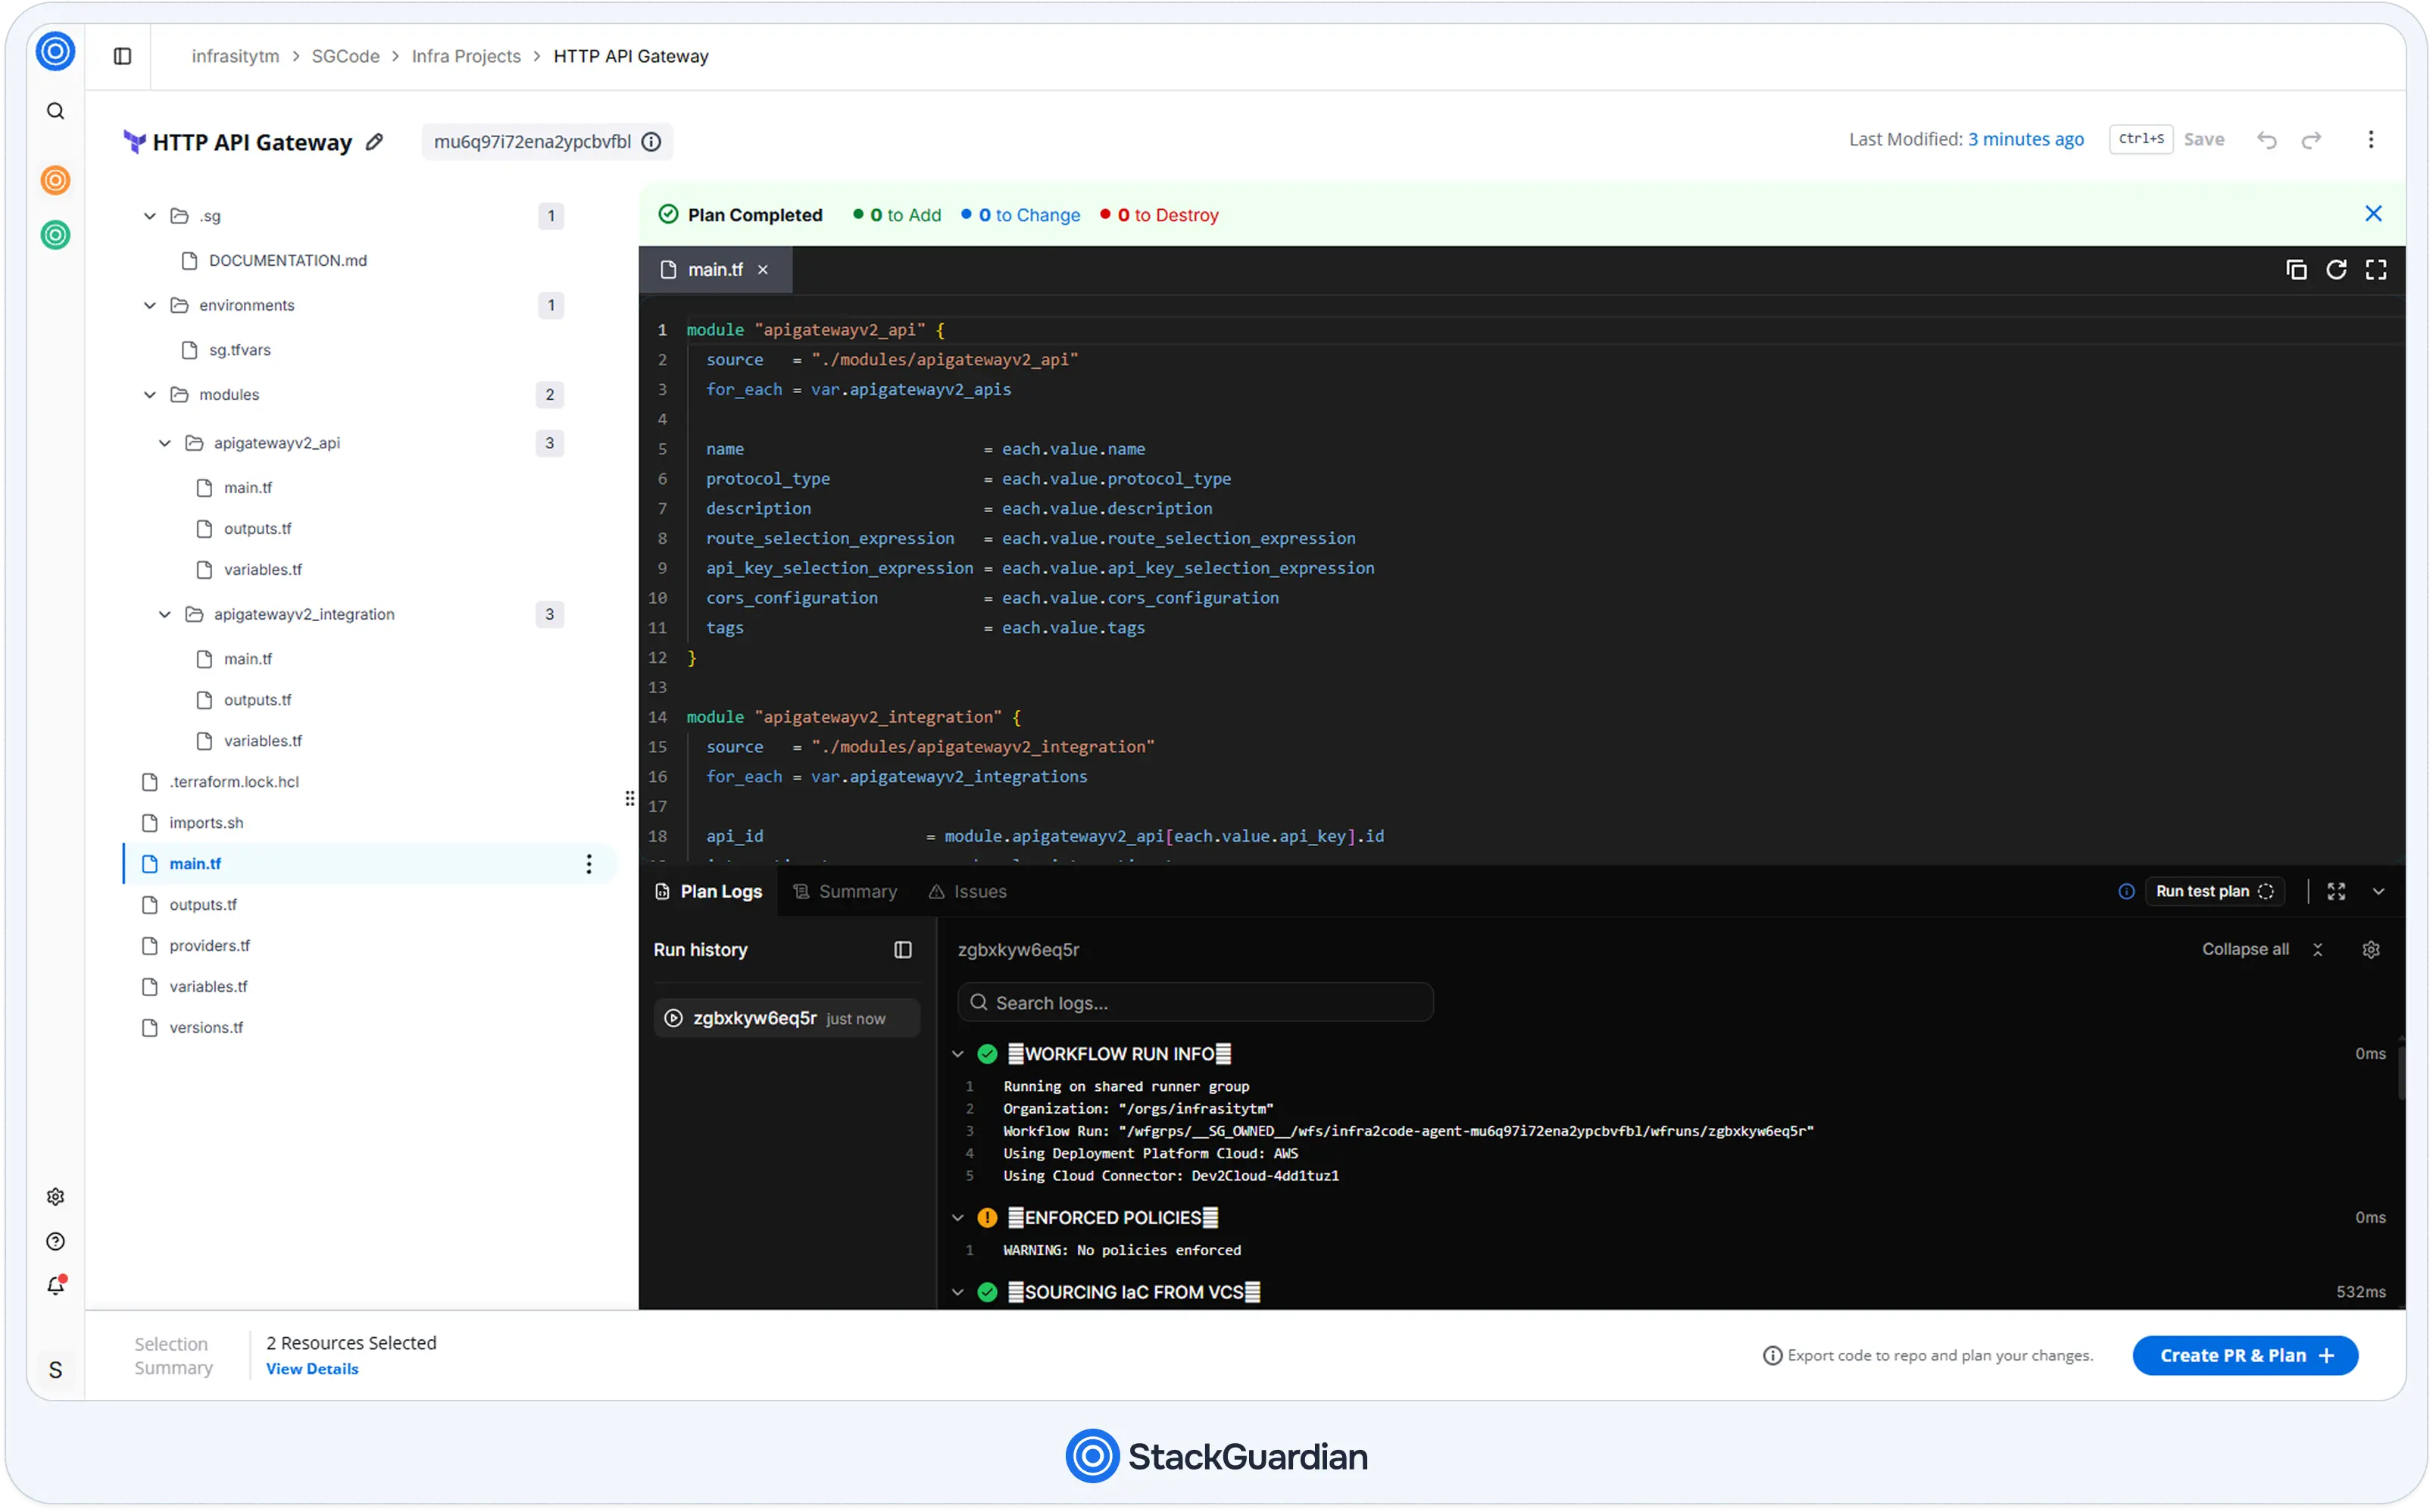This screenshot has height=1512, width=2433.
Task: Click Run test plan button
Action: point(2214,892)
